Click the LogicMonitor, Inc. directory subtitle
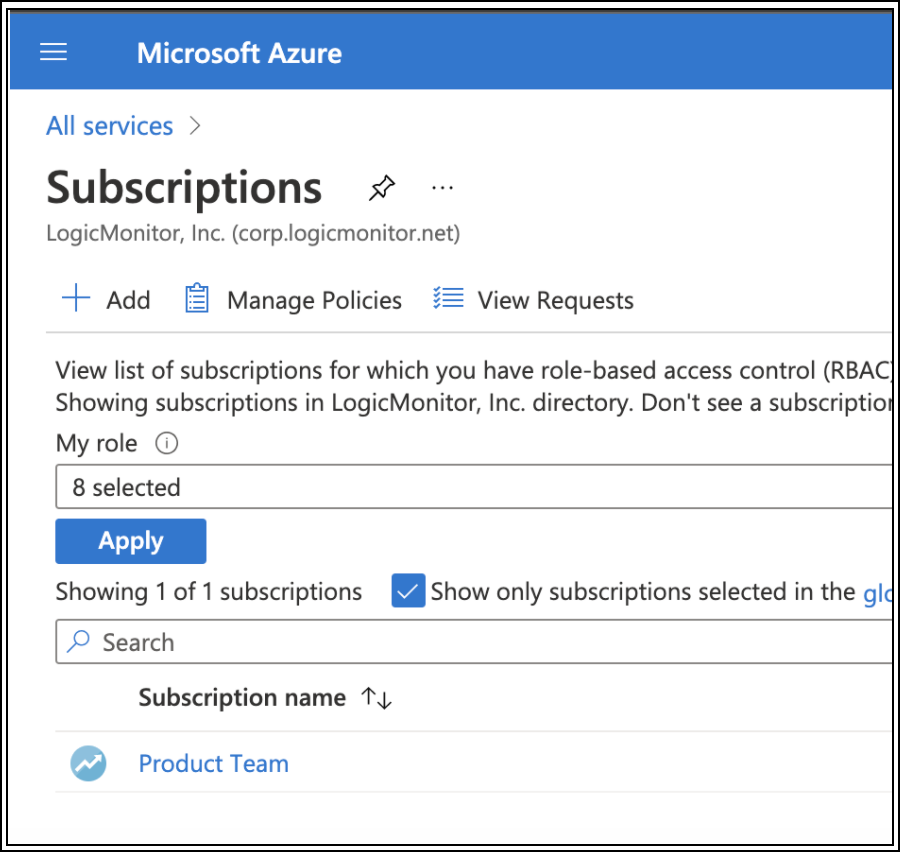900x852 pixels. (253, 233)
